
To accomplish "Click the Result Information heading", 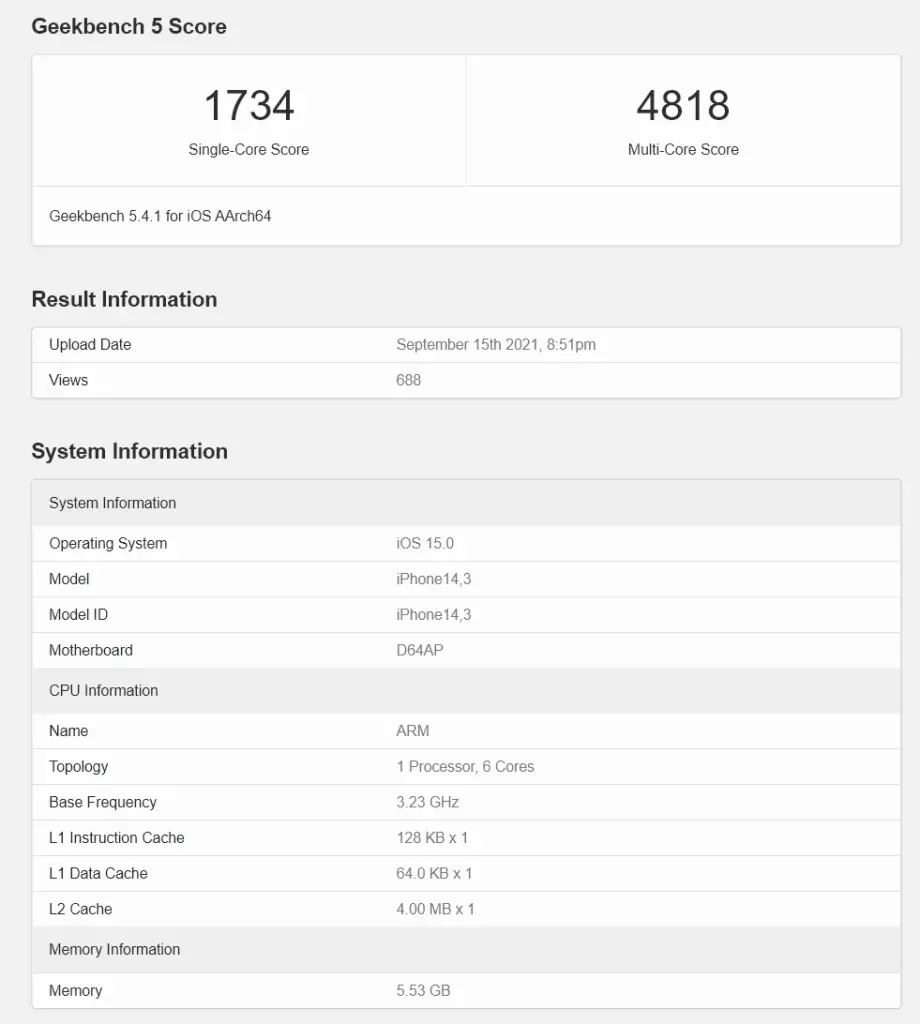I will pyautogui.click(x=124, y=299).
